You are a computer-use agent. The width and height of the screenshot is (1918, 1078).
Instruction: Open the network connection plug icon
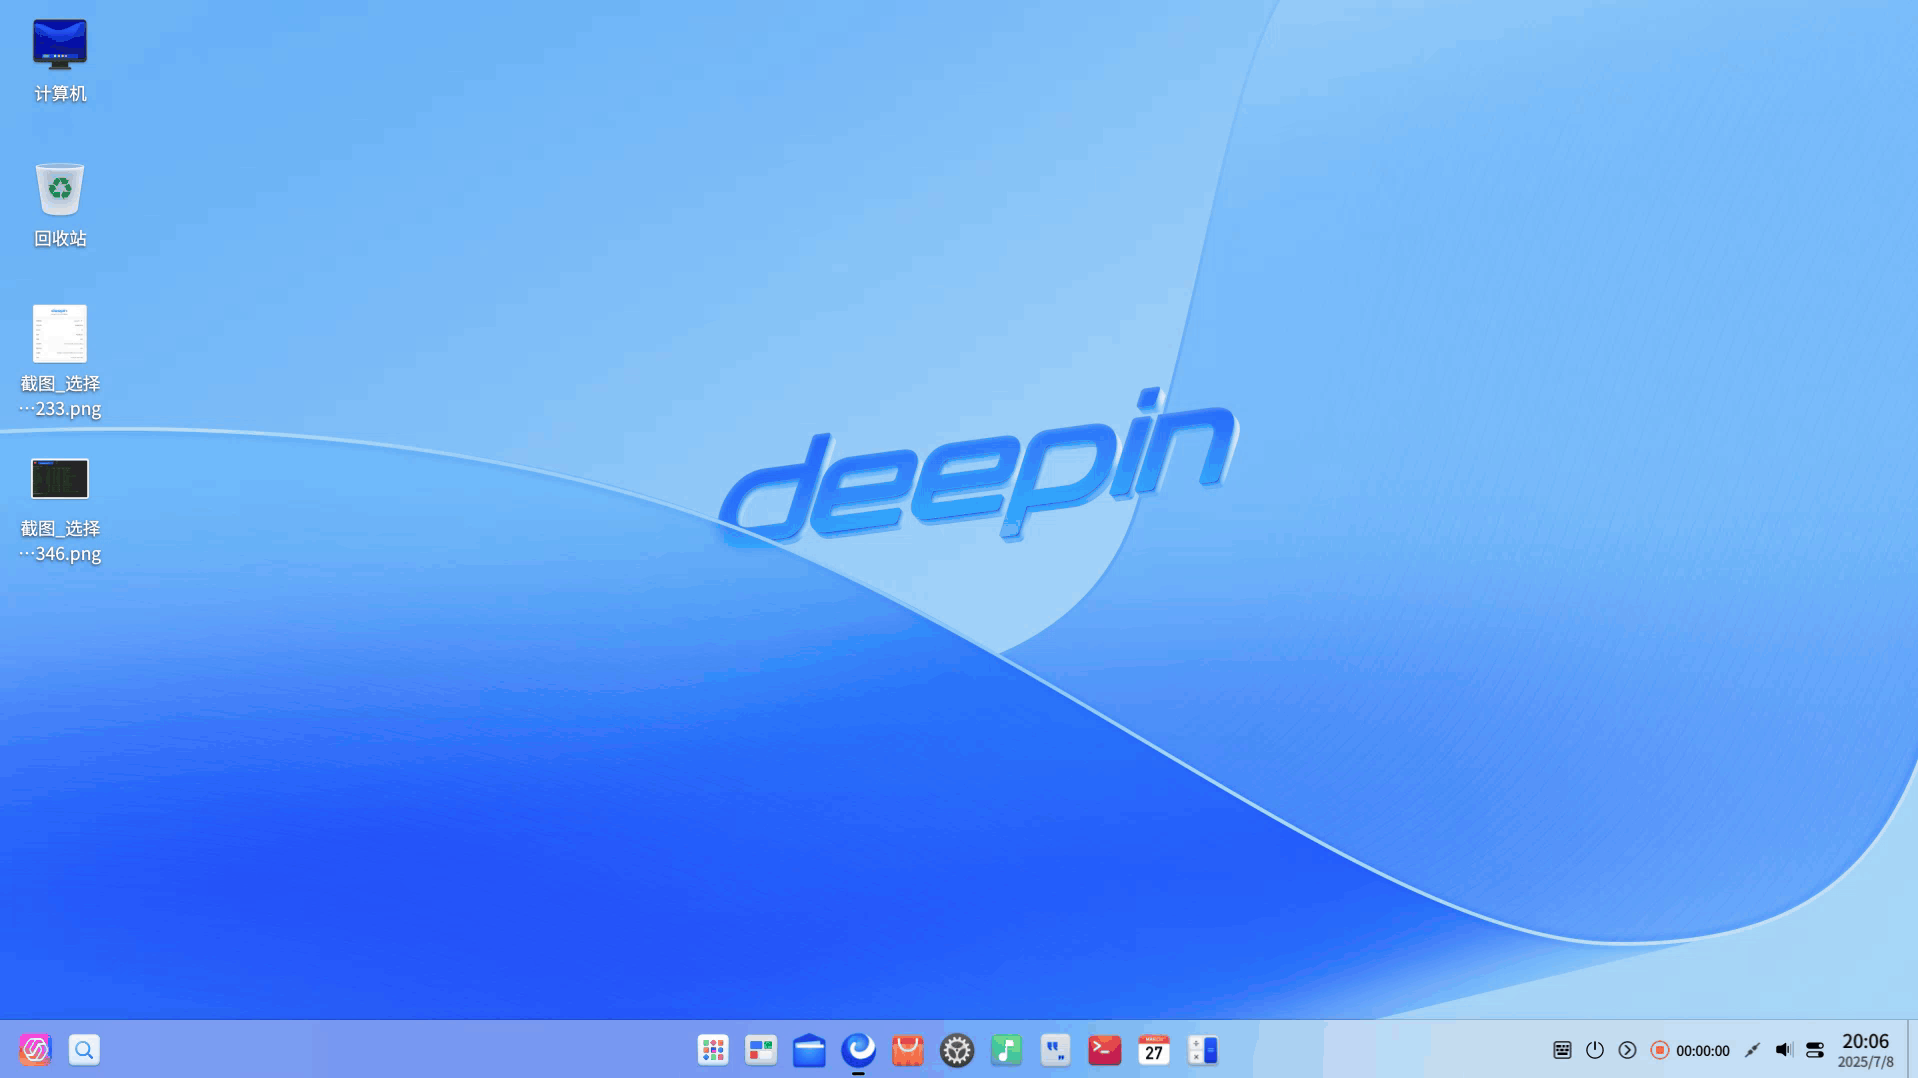(x=1752, y=1050)
